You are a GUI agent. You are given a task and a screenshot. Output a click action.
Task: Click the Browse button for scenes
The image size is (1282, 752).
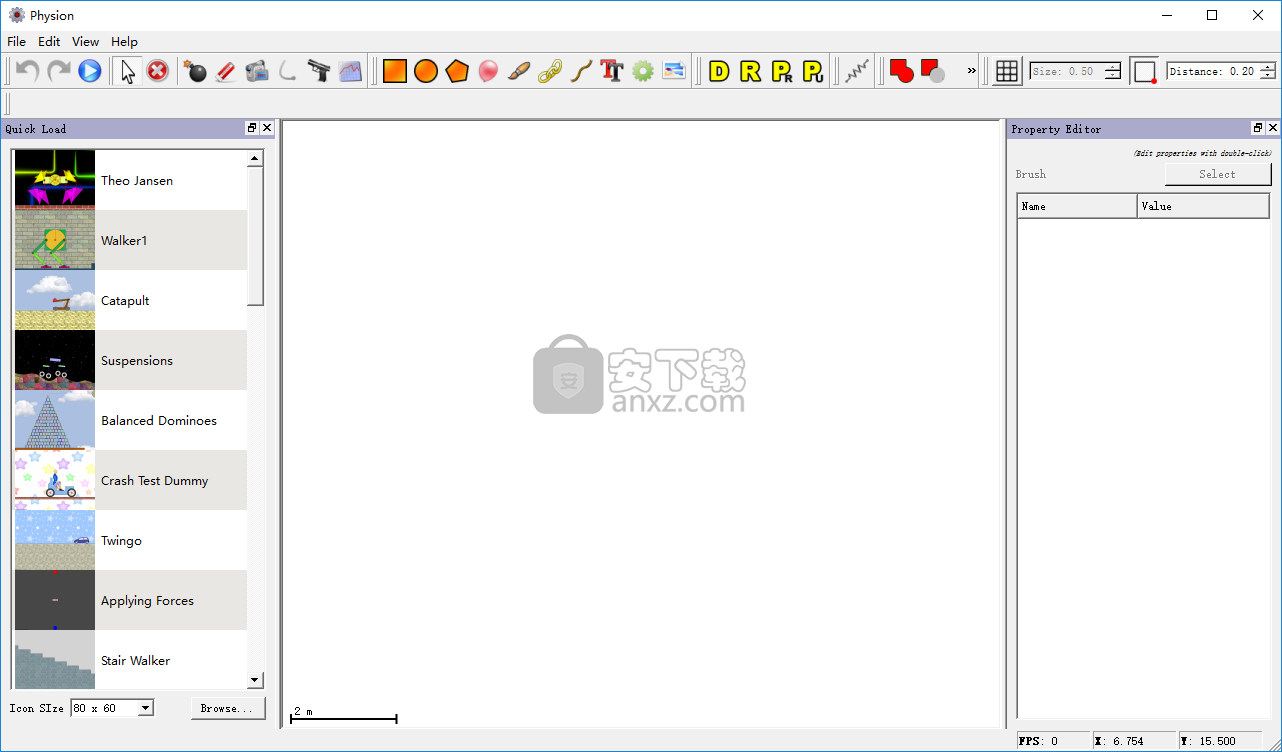click(228, 707)
